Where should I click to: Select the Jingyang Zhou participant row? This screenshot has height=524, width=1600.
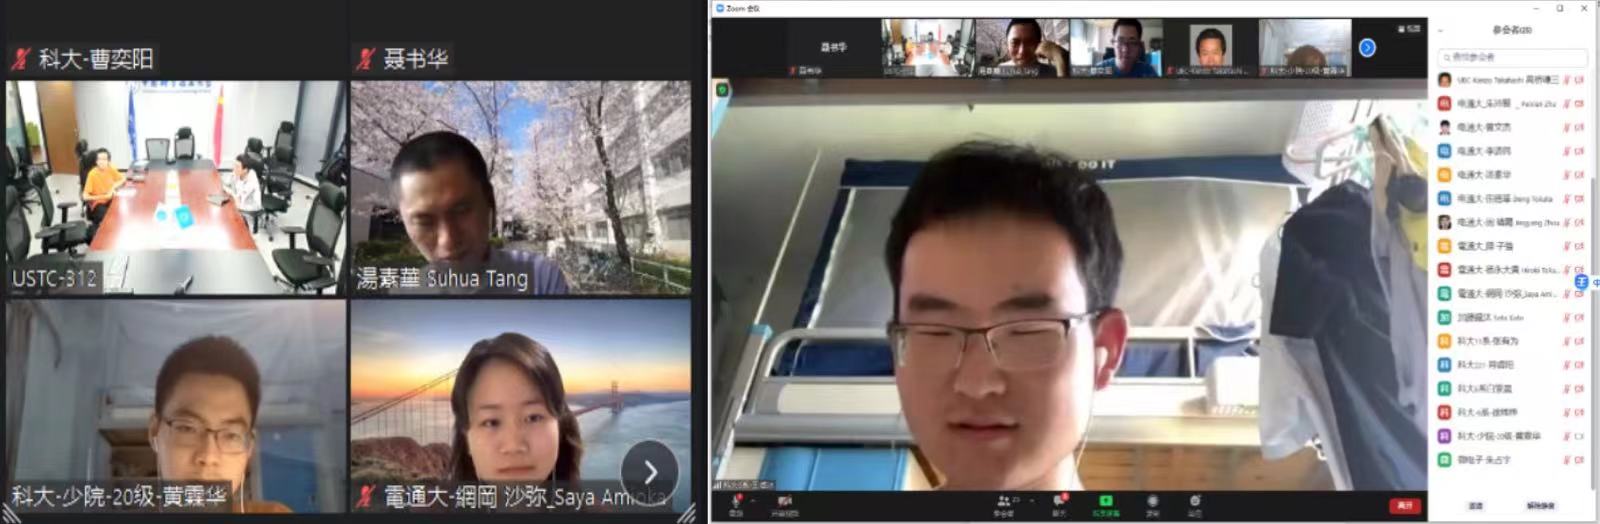pyautogui.click(x=1511, y=222)
